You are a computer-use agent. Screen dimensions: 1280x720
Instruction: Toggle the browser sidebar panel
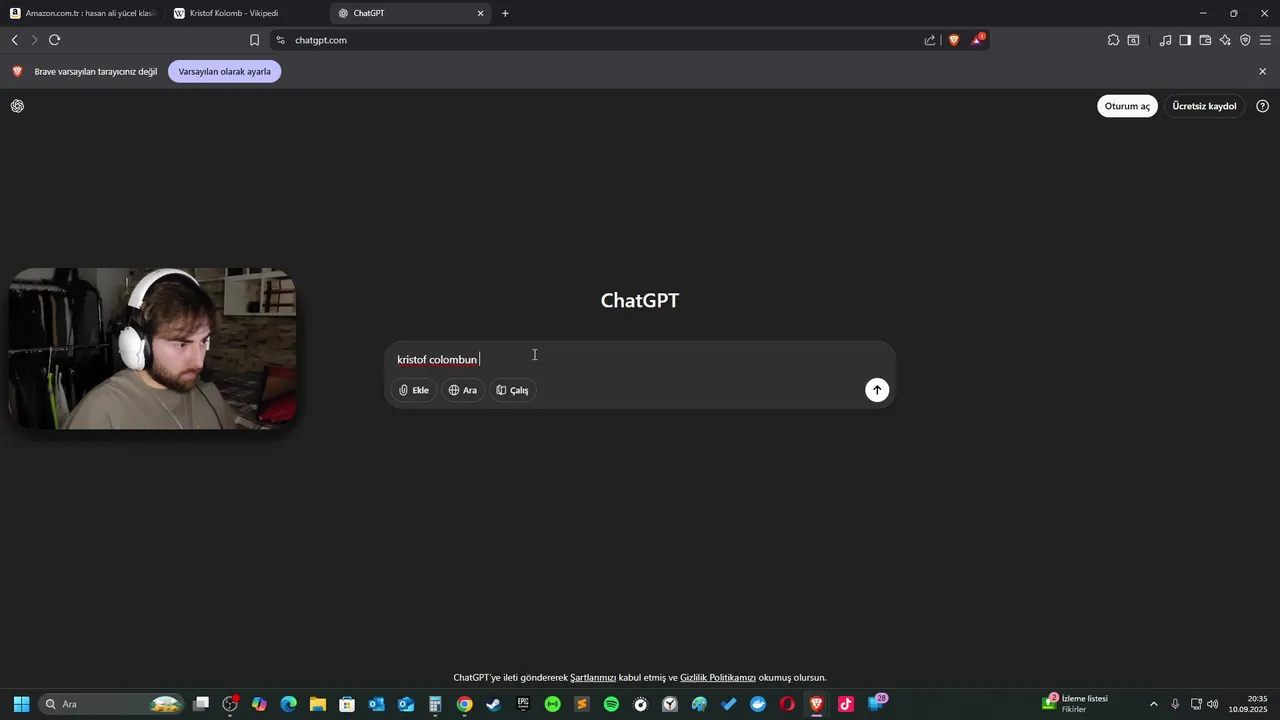[1185, 40]
